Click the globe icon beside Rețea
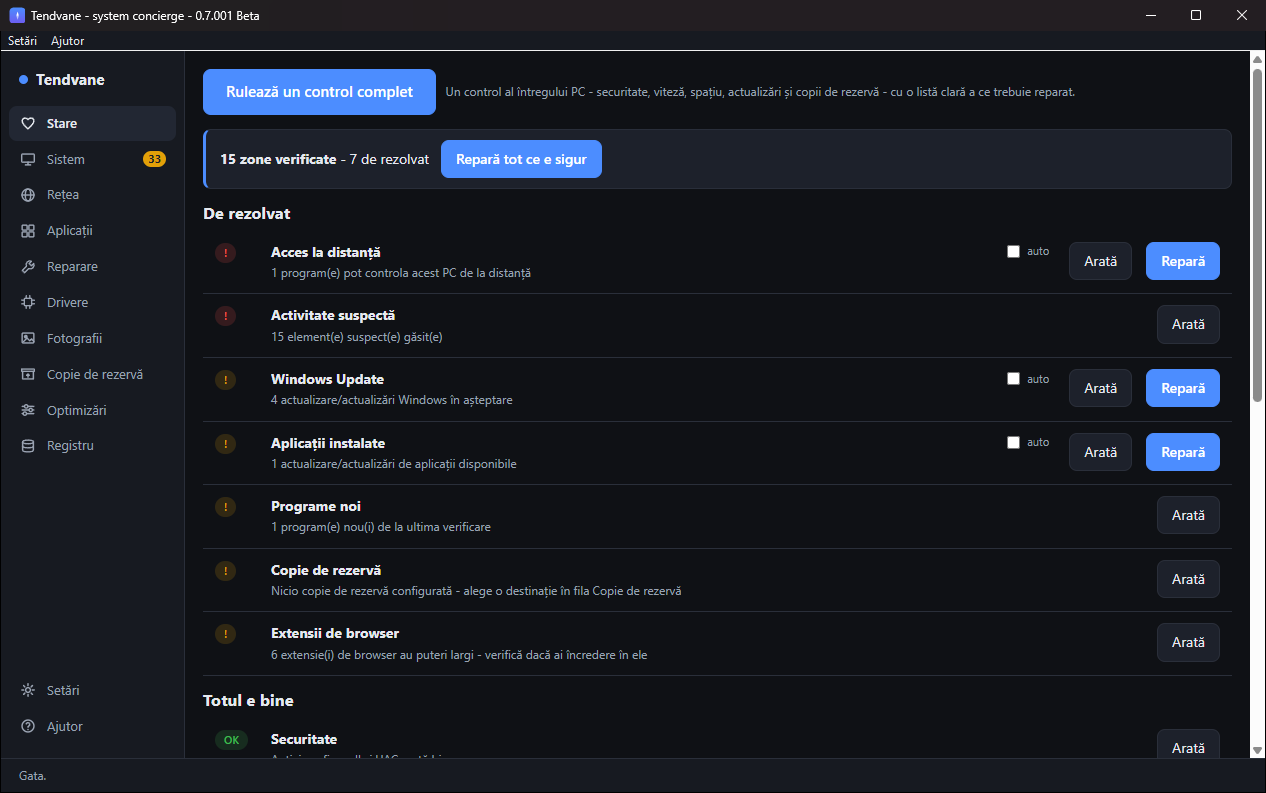The height and width of the screenshot is (793, 1266). click(x=28, y=195)
